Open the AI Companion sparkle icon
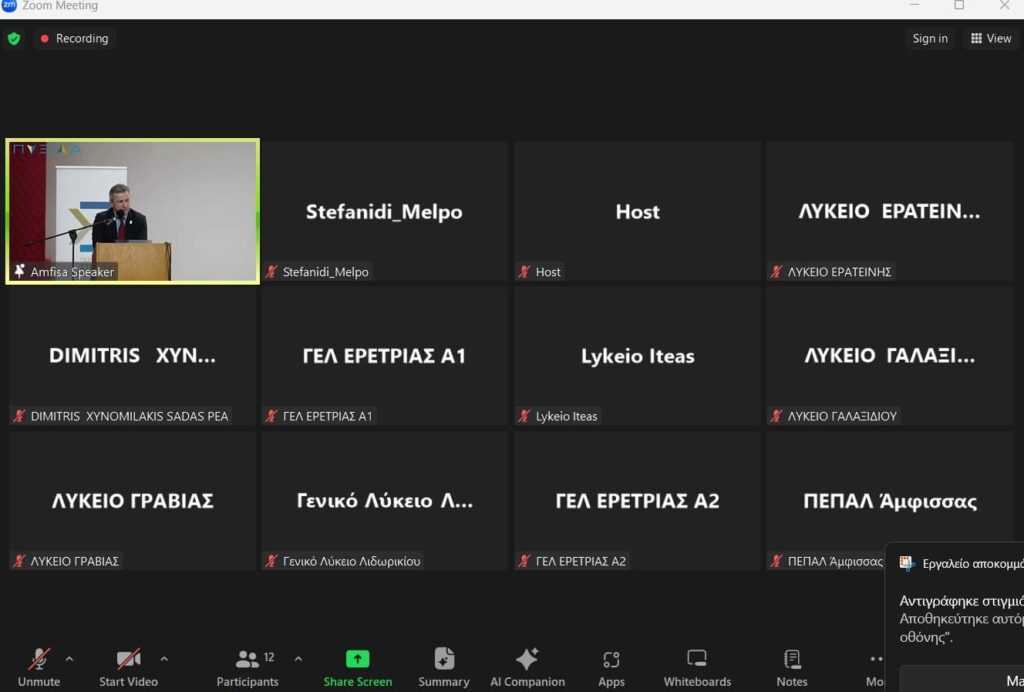The height and width of the screenshot is (692, 1024). [526, 659]
